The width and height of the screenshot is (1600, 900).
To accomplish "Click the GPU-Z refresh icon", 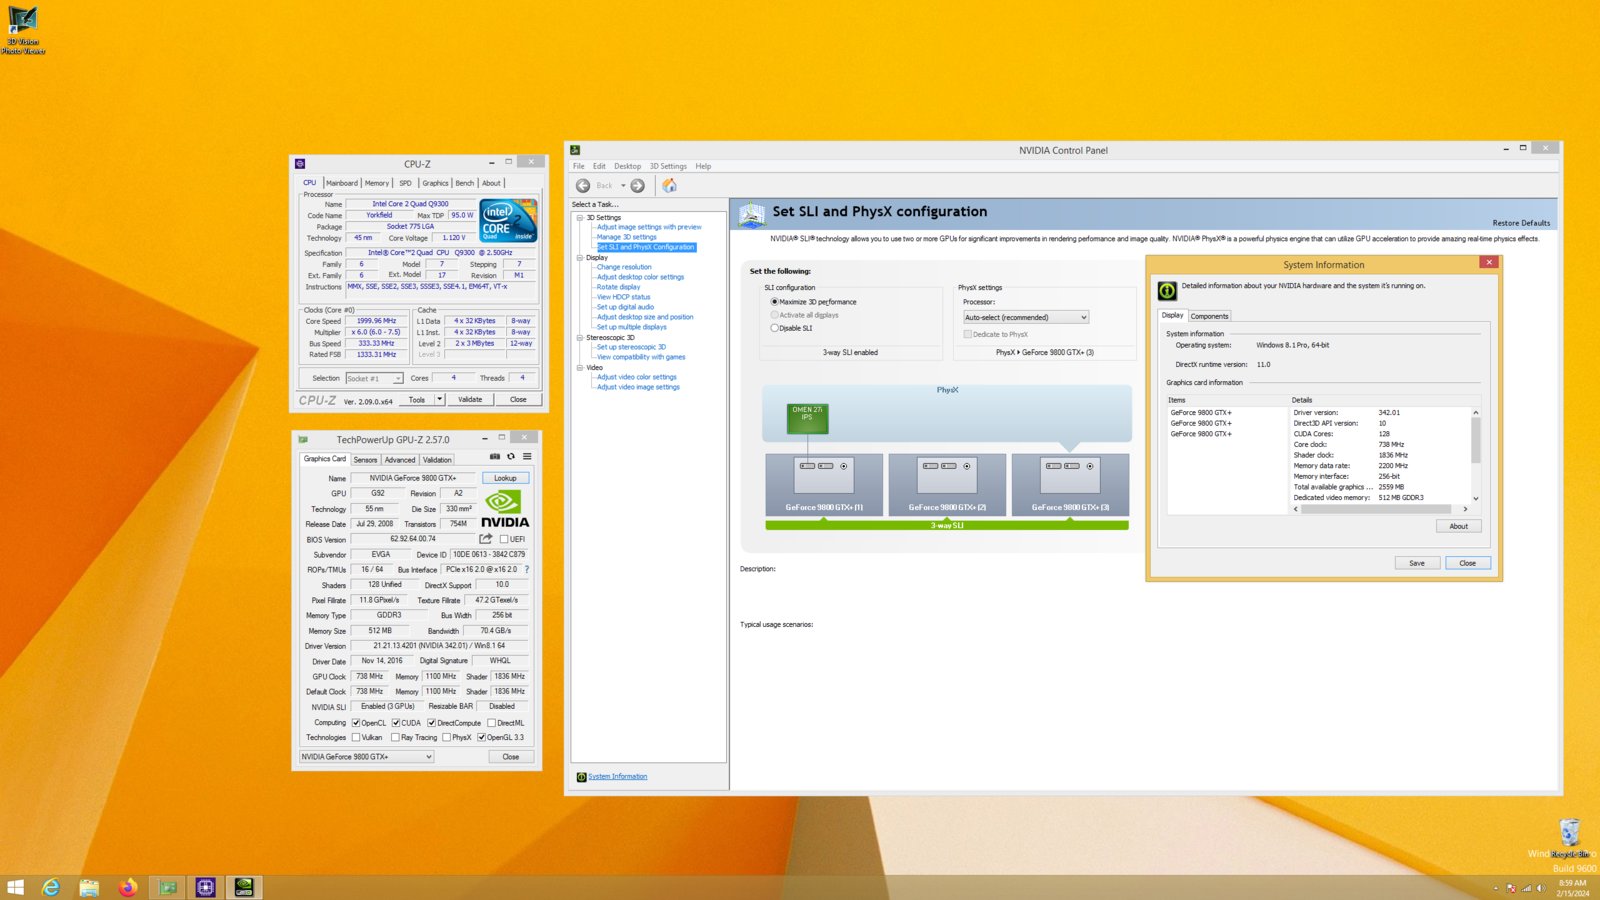I will tap(510, 456).
